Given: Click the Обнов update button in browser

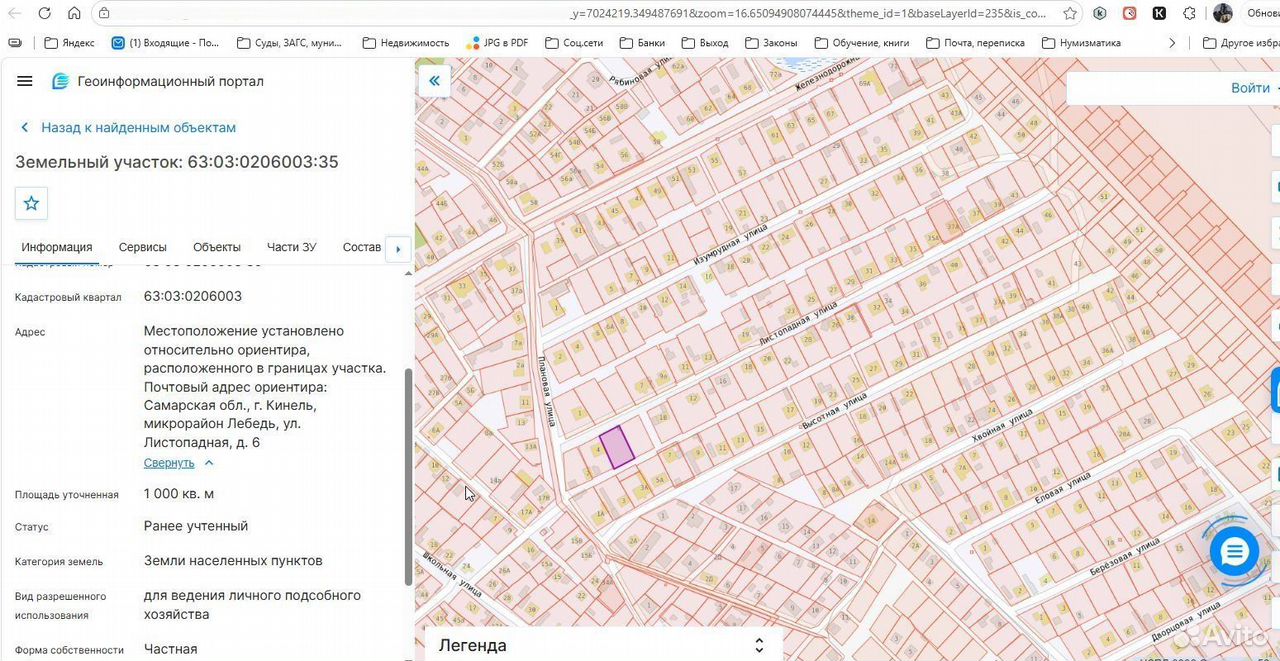Looking at the screenshot, I should (1263, 14).
